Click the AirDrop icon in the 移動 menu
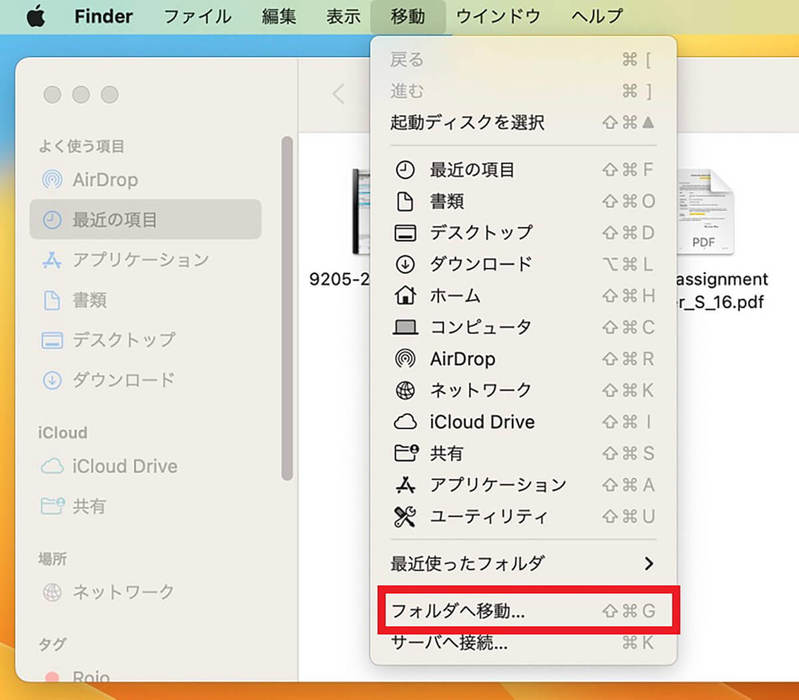This screenshot has height=700, width=799. 405,359
